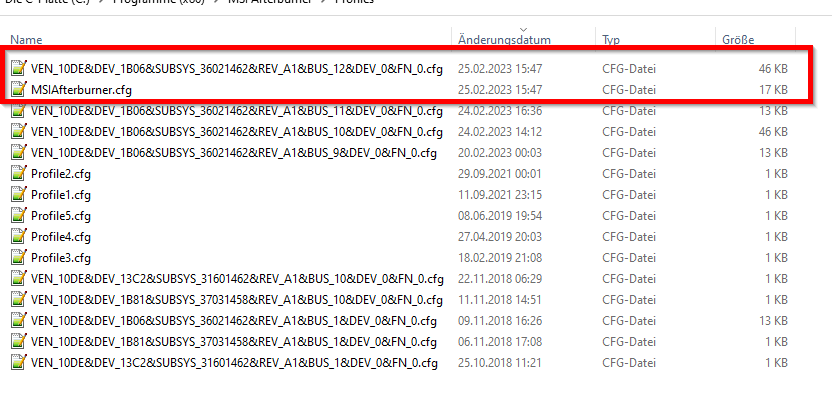This screenshot has height=397, width=832.
Task: Click the Profile5.cfg file icon
Action: click(x=19, y=215)
